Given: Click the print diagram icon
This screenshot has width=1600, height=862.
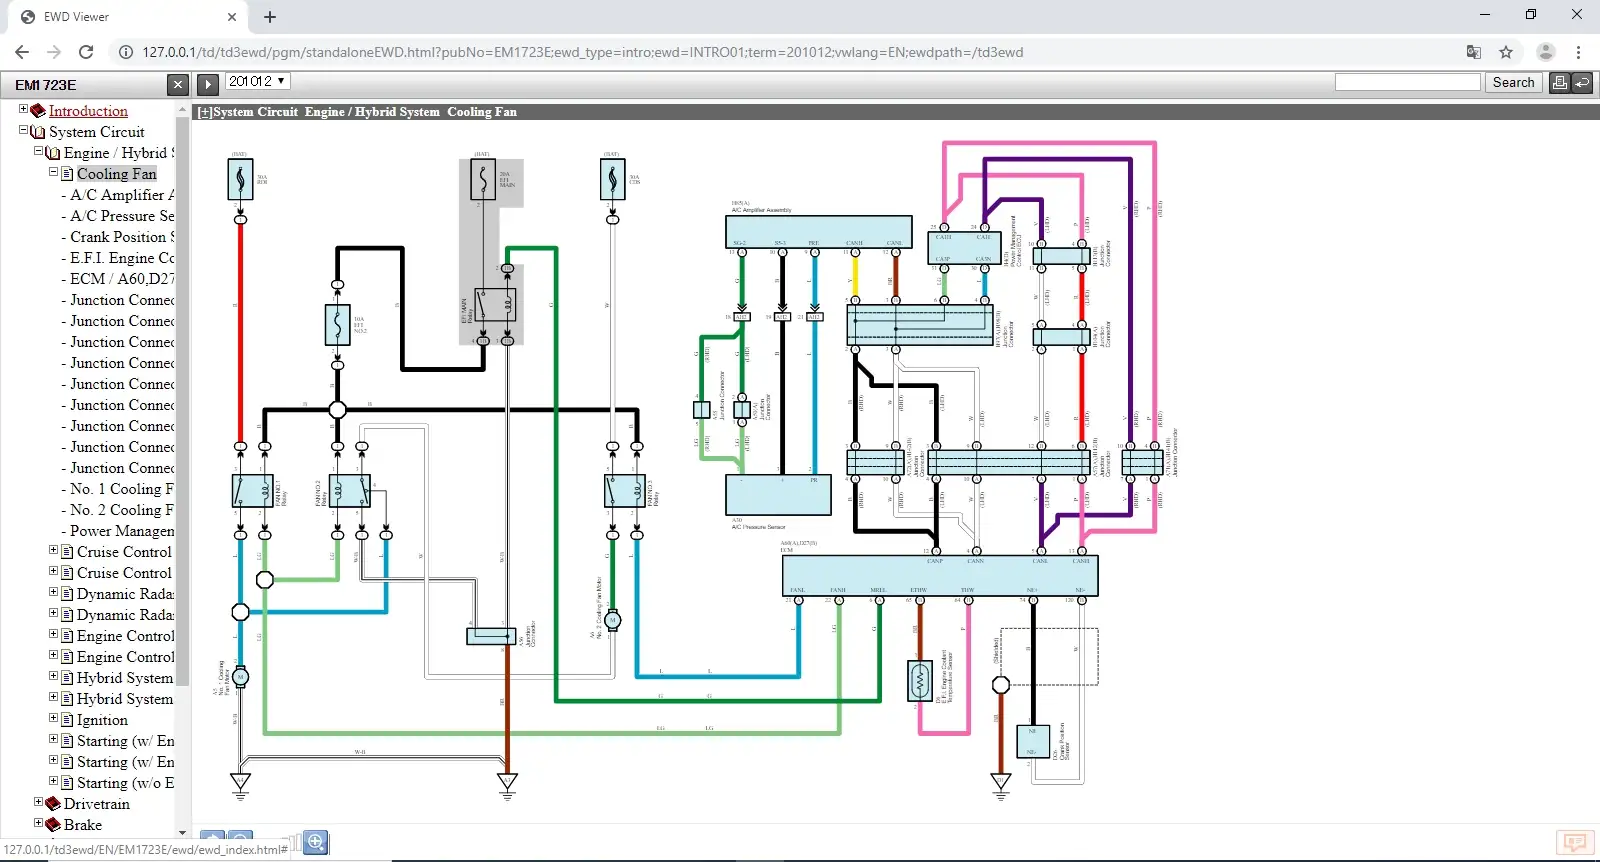Looking at the screenshot, I should [x=1559, y=83].
